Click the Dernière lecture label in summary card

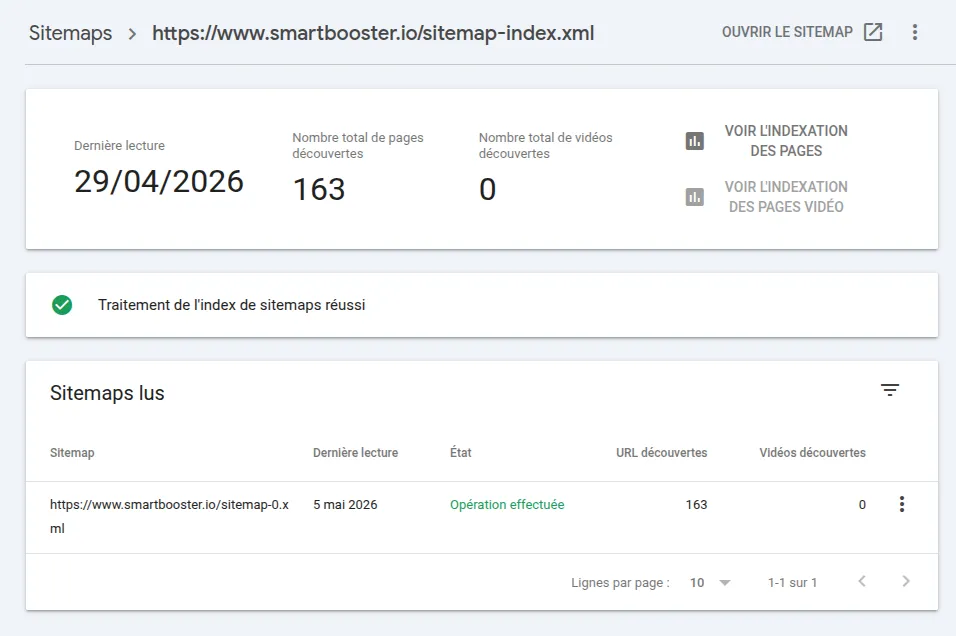pyautogui.click(x=120, y=145)
